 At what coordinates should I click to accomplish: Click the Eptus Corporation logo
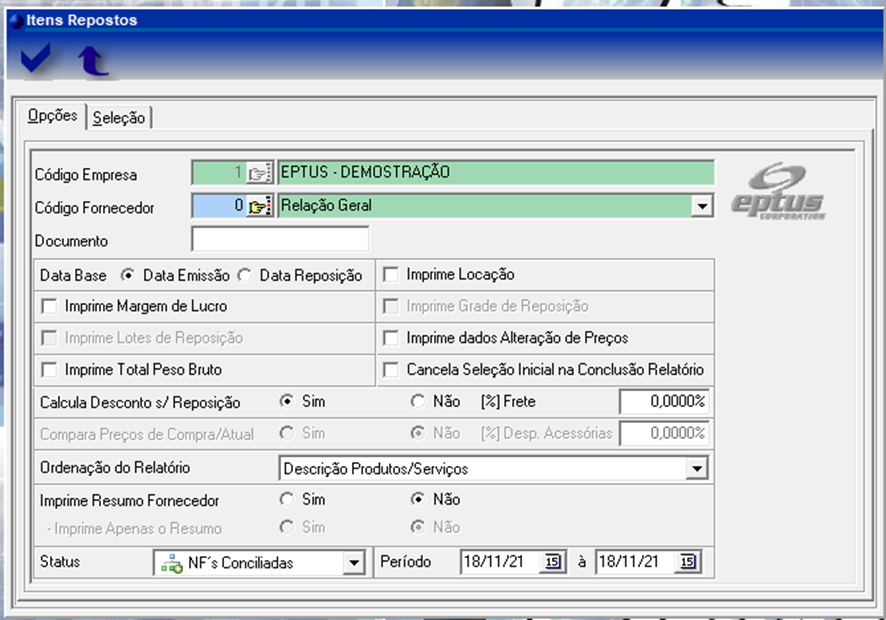776,192
